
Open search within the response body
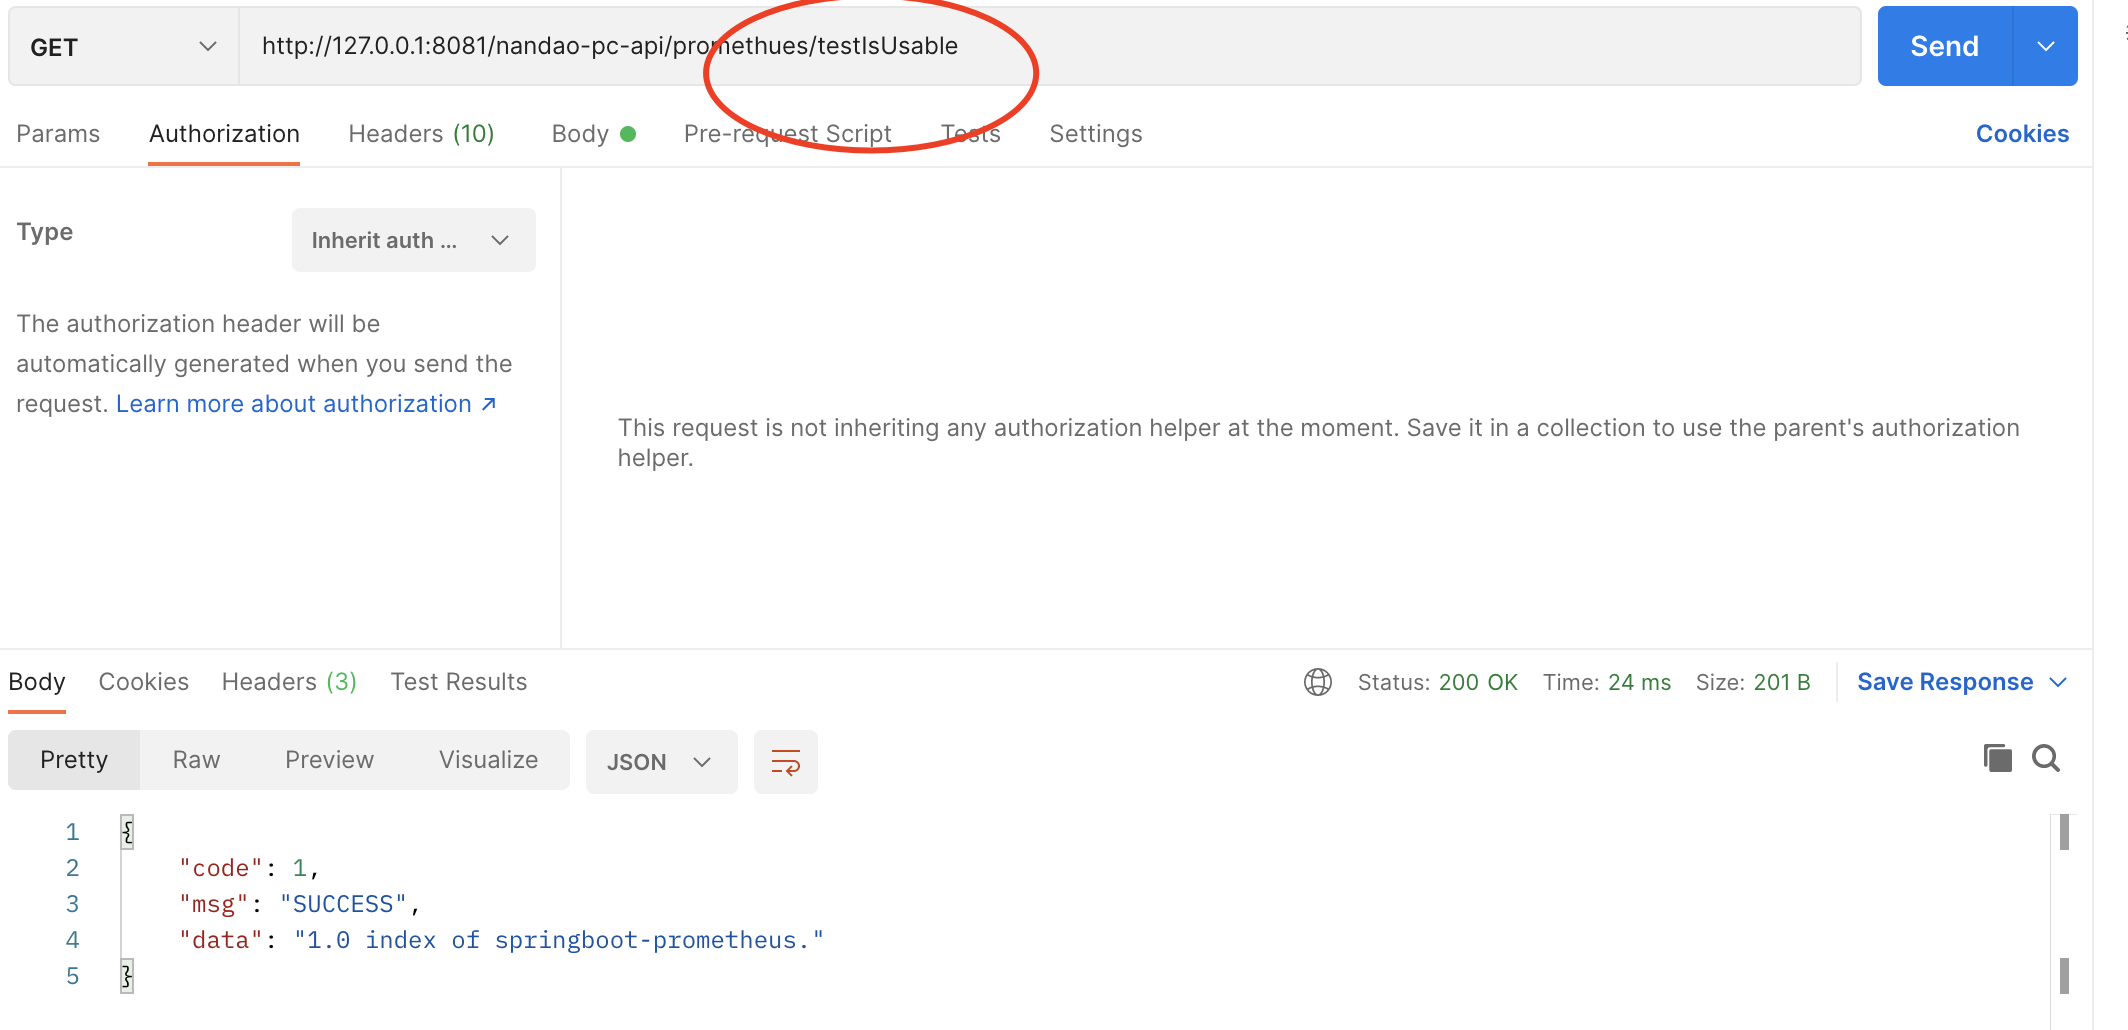click(x=2046, y=758)
